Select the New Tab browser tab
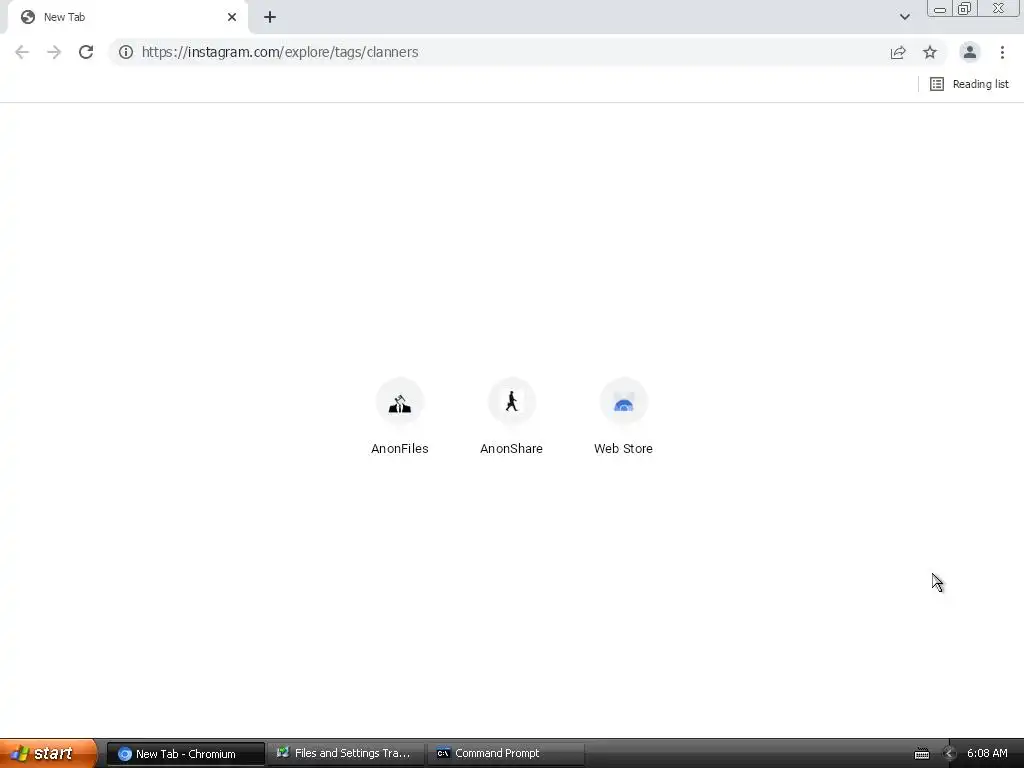The image size is (1024, 768). pyautogui.click(x=127, y=17)
